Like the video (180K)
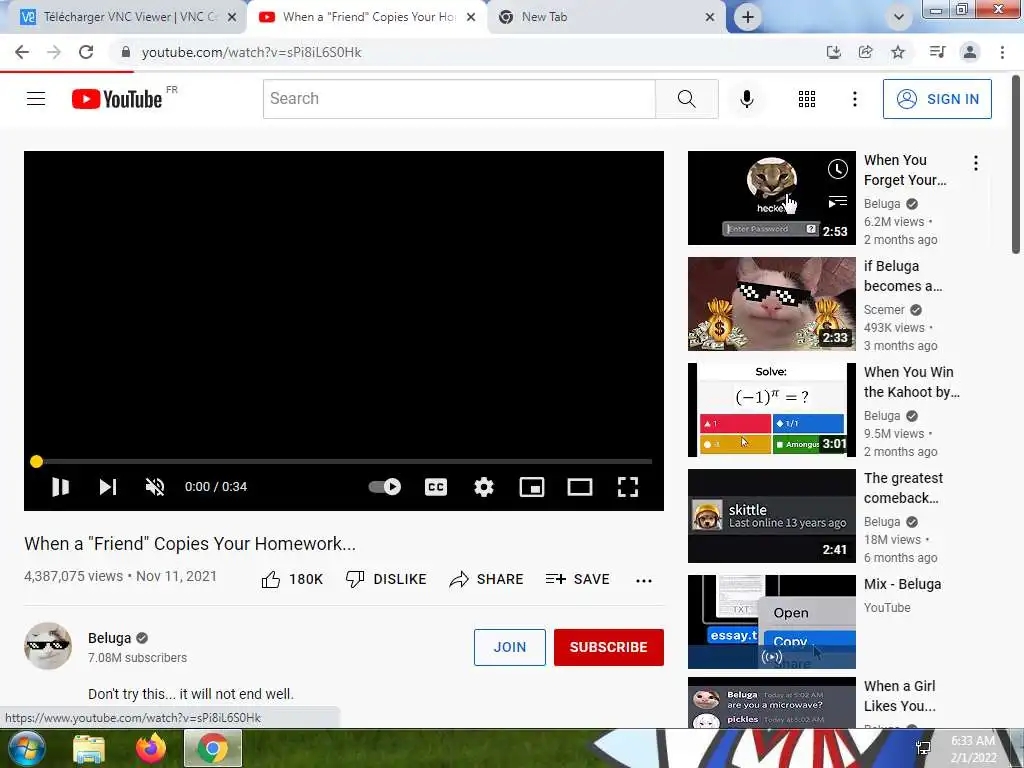1024x768 pixels. pos(292,579)
